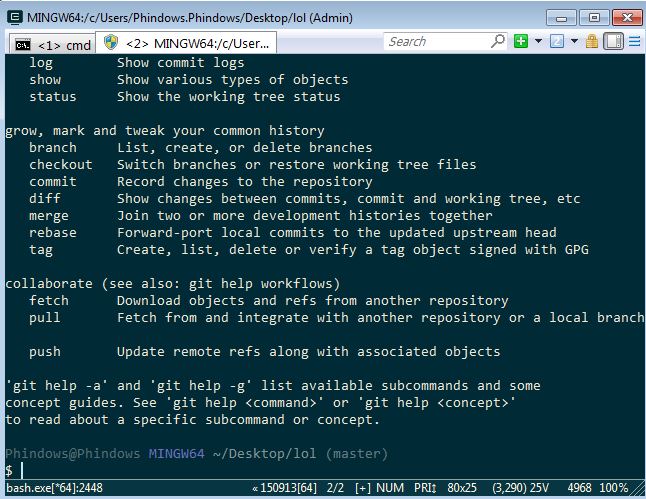This screenshot has width=646, height=499.
Task: Click the 4968 PID status entry
Action: point(579,488)
